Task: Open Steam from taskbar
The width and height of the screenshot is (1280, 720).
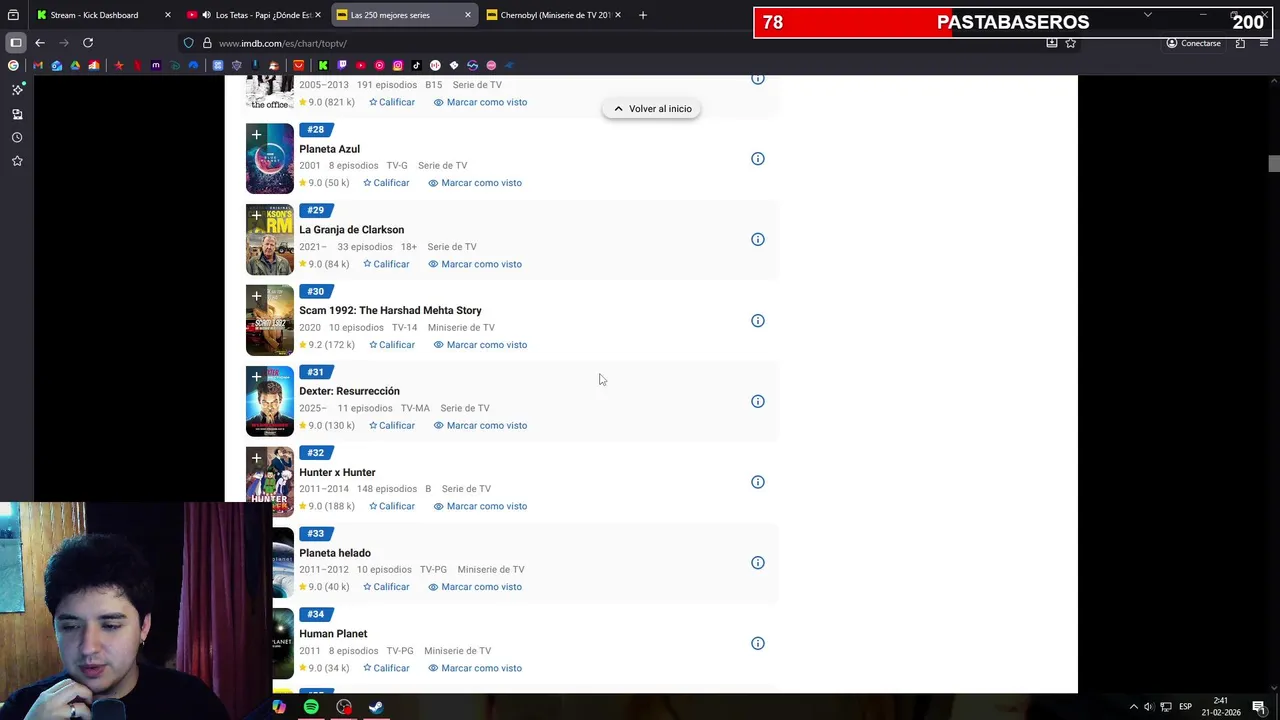Action: click(376, 707)
